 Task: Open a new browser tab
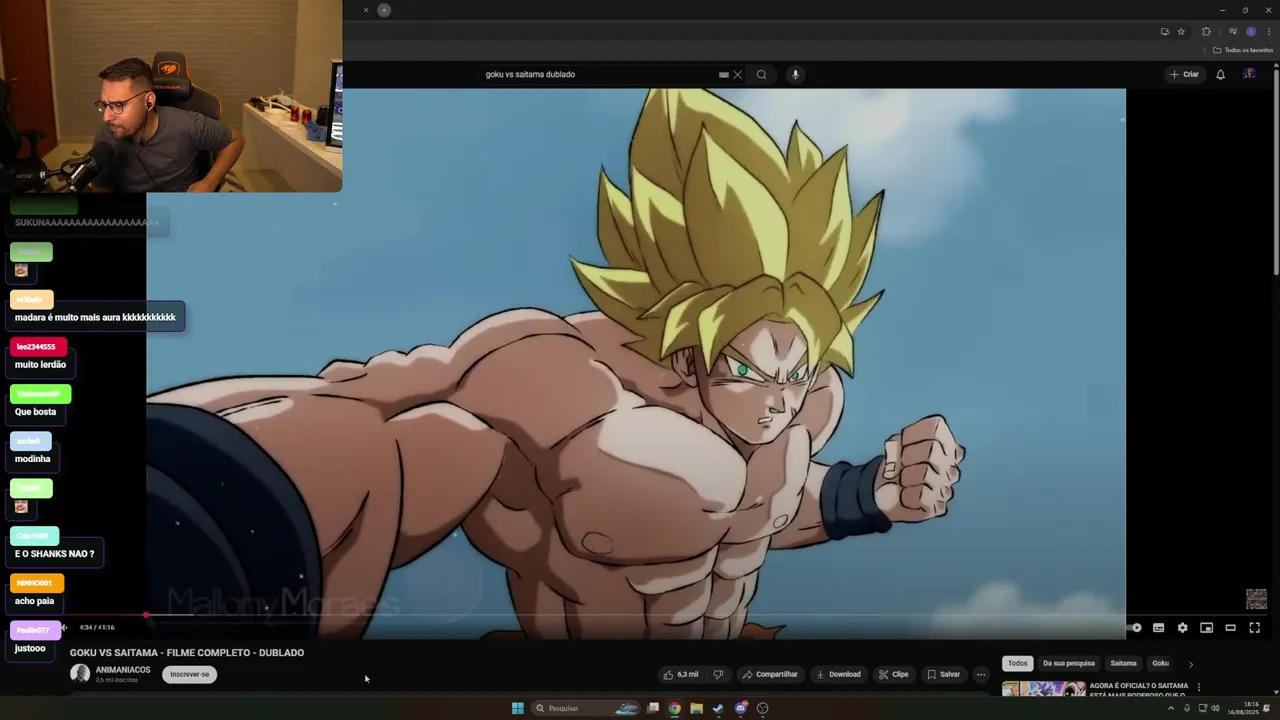click(x=384, y=10)
